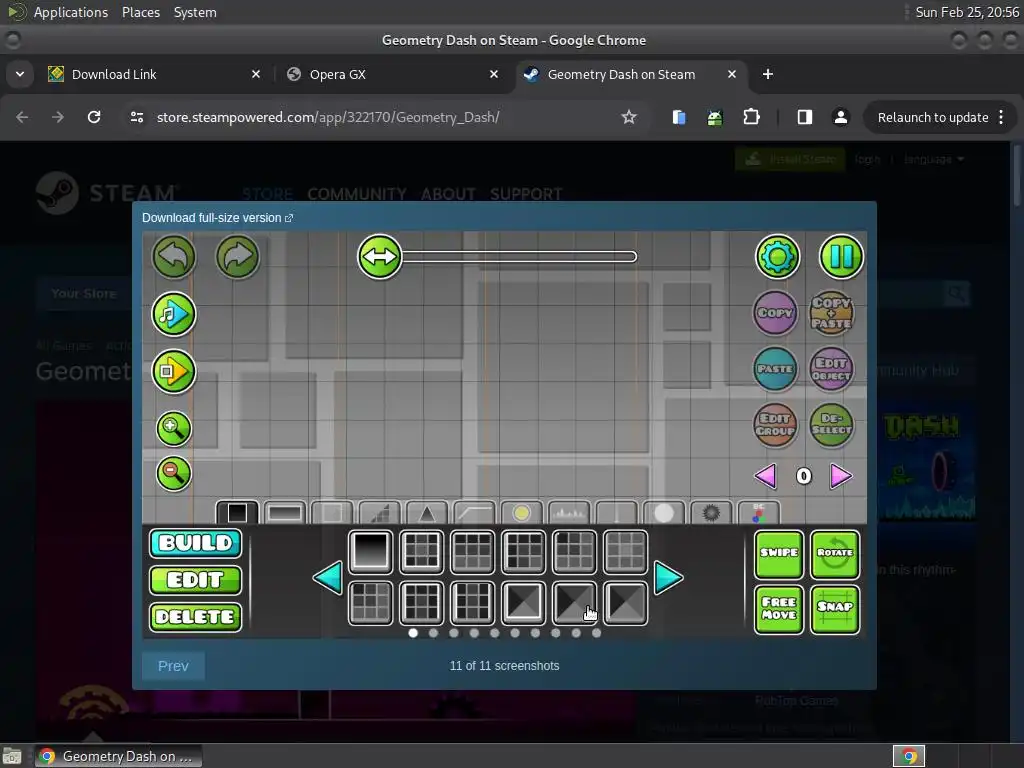Click the playtest level button

(x=174, y=372)
